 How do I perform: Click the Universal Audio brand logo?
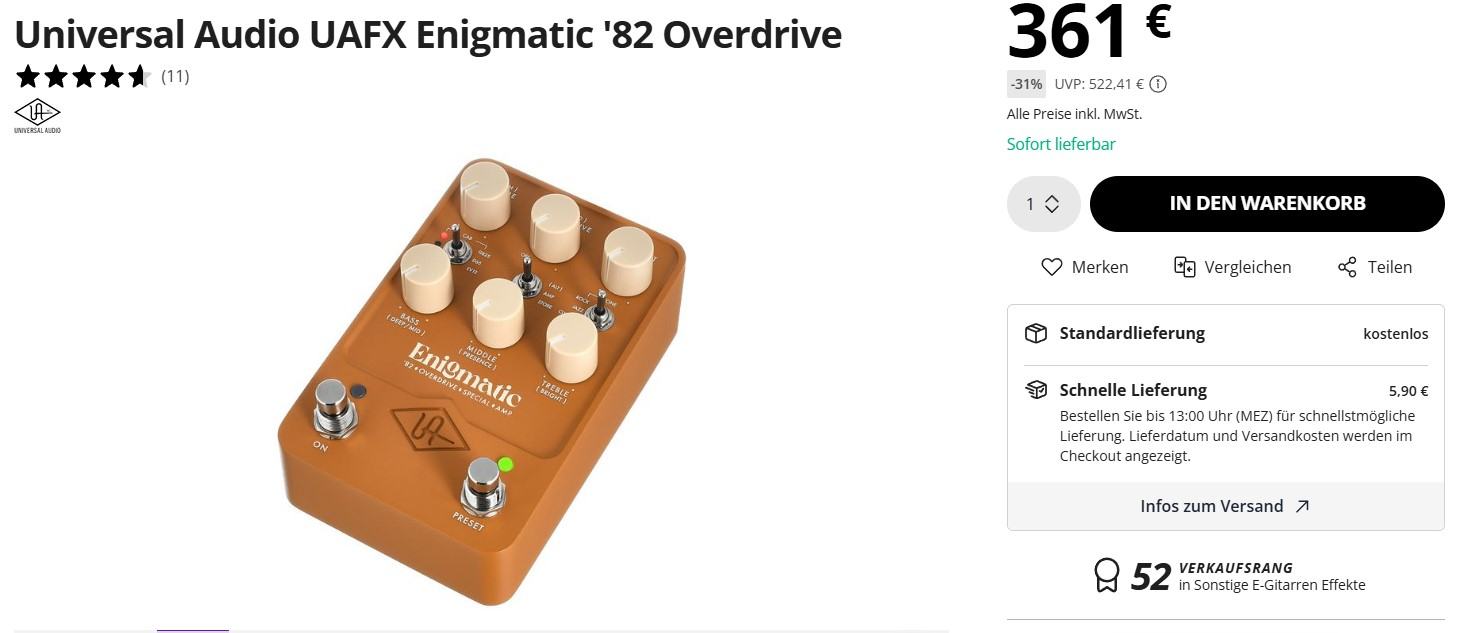coord(37,116)
